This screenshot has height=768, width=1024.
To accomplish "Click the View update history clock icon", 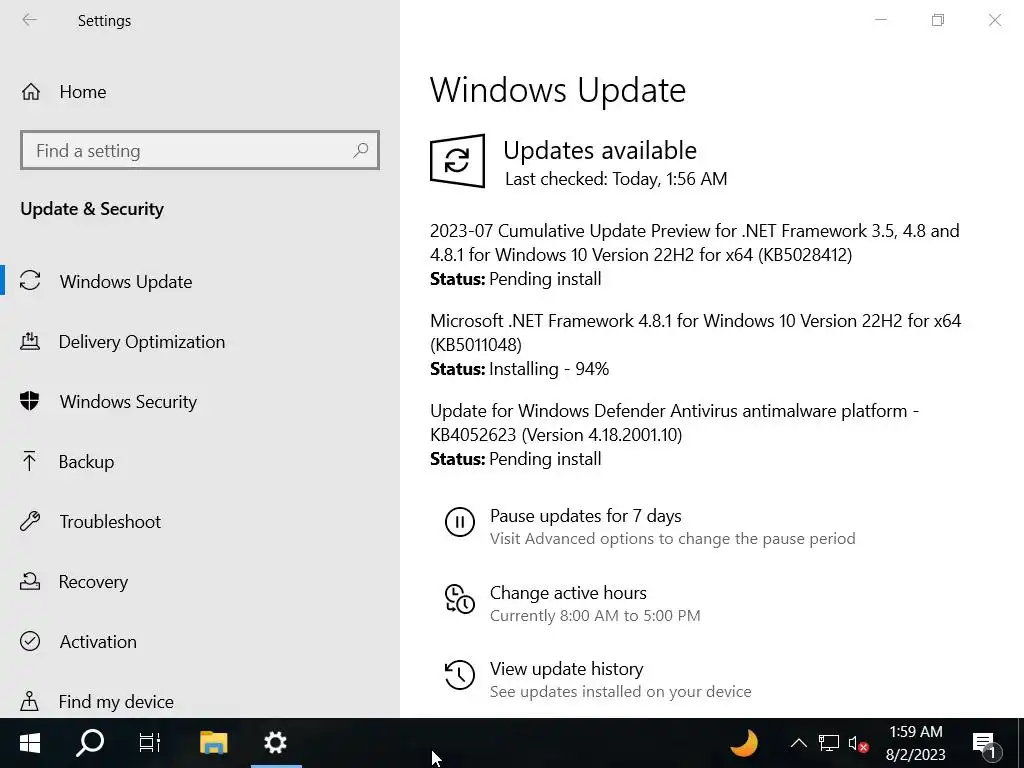I will [460, 675].
